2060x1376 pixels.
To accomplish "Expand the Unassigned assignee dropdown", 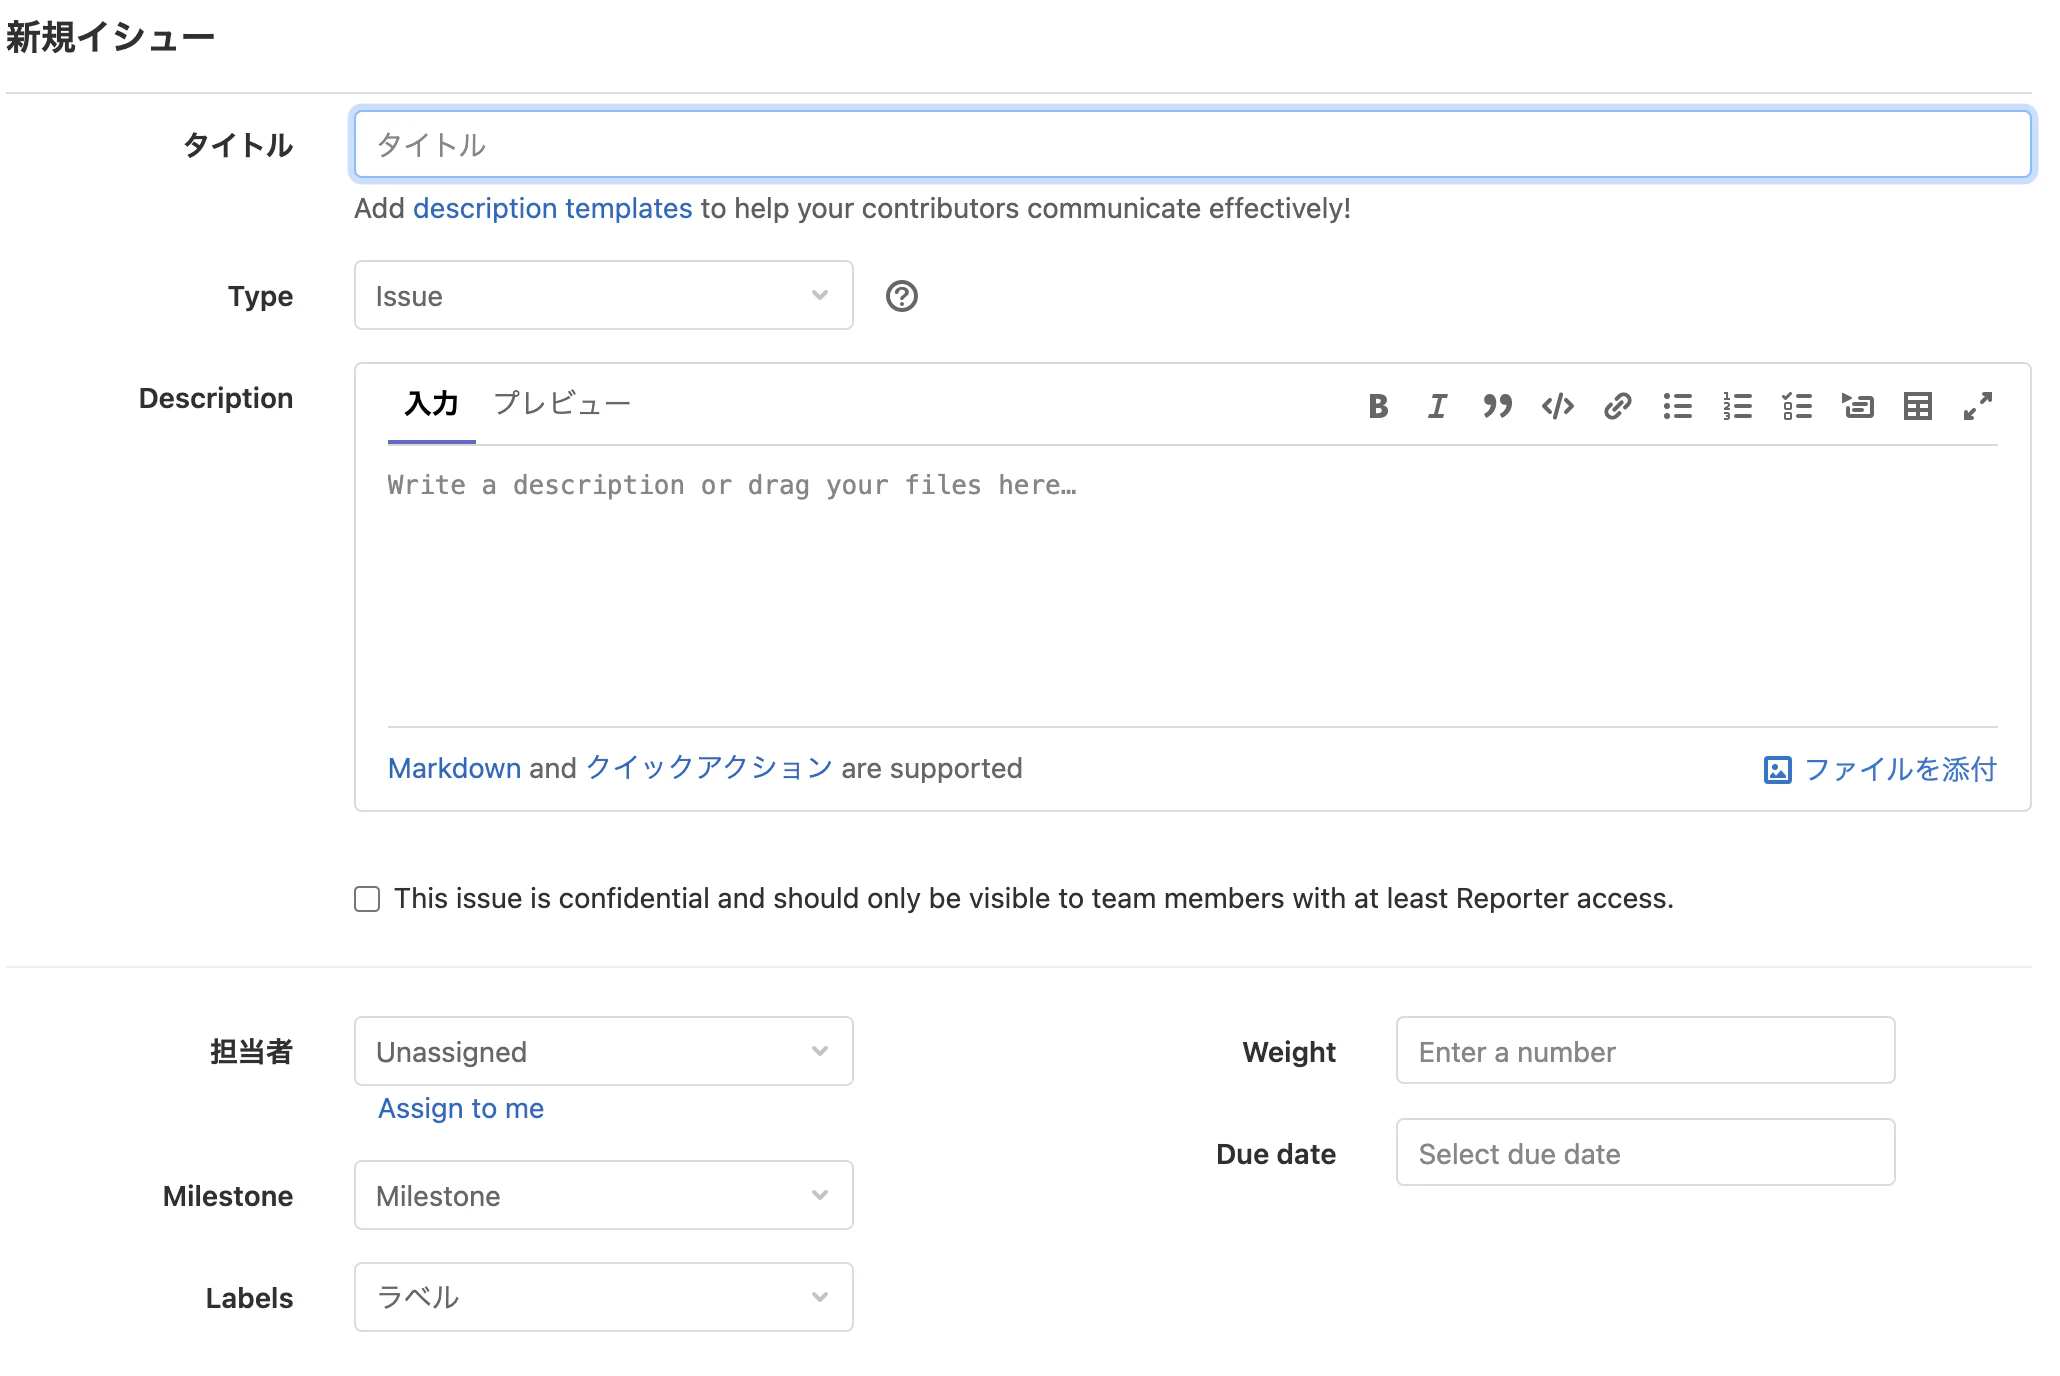I will pyautogui.click(x=603, y=1051).
